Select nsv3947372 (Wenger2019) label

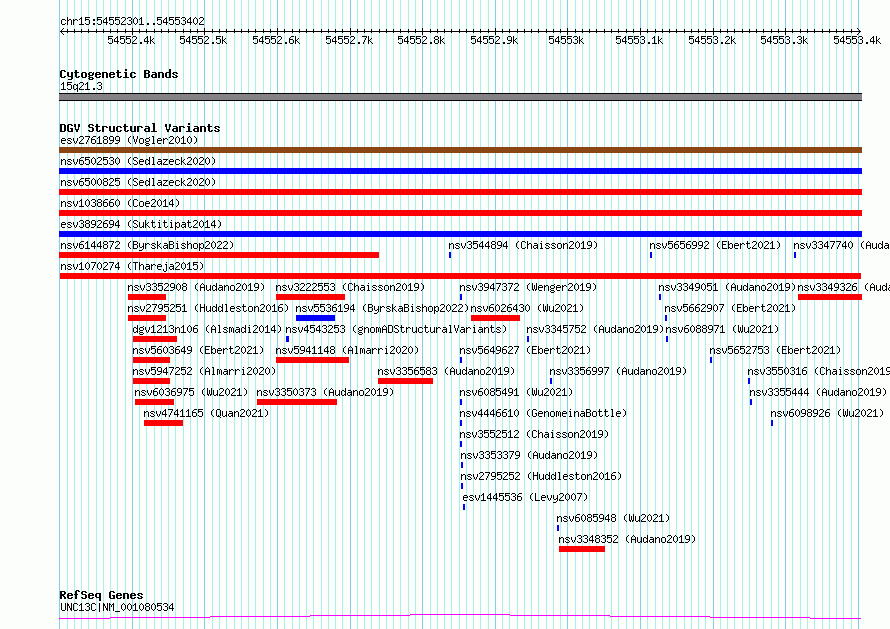pos(528,287)
